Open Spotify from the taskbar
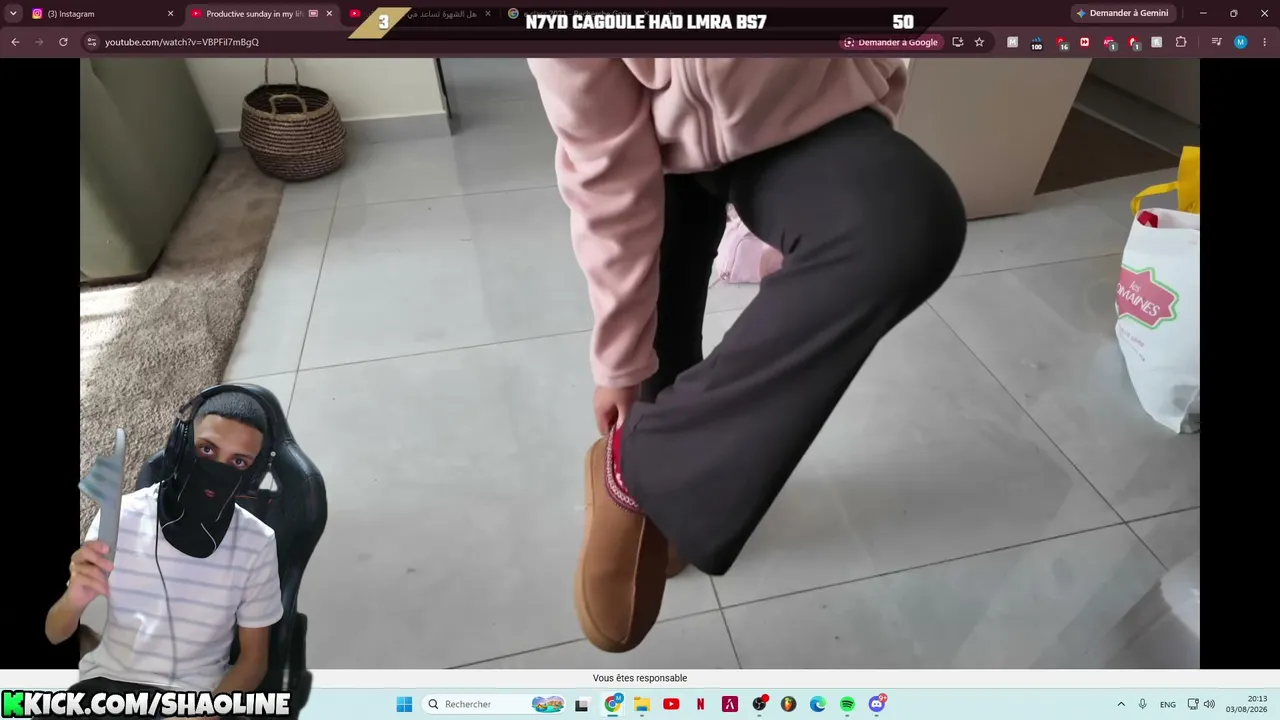The width and height of the screenshot is (1280, 720). pyautogui.click(x=847, y=704)
